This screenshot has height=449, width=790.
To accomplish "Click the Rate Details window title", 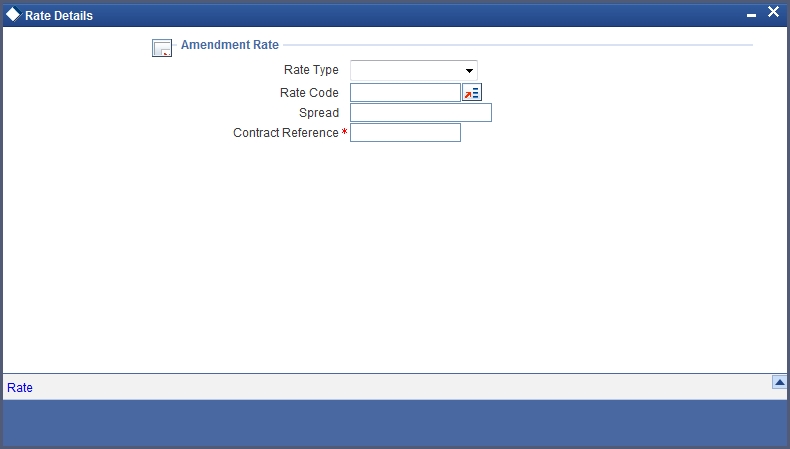I will 59,16.
